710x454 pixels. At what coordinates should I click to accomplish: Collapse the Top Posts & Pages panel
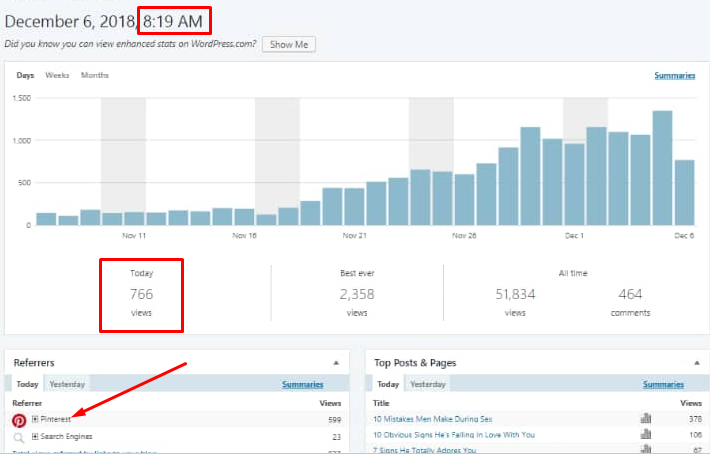tap(696, 363)
